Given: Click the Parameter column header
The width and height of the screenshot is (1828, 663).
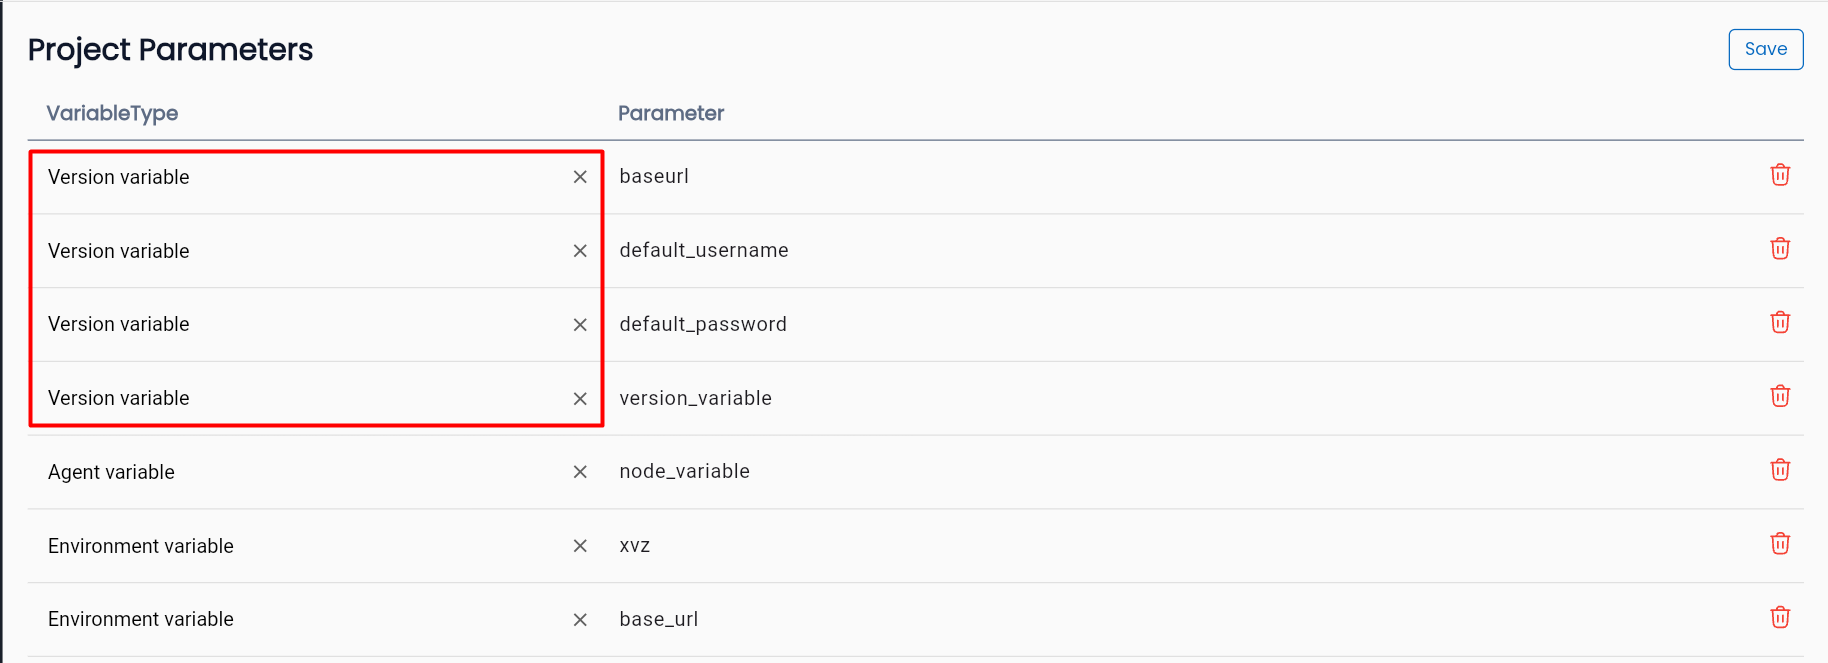Looking at the screenshot, I should pyautogui.click(x=671, y=113).
